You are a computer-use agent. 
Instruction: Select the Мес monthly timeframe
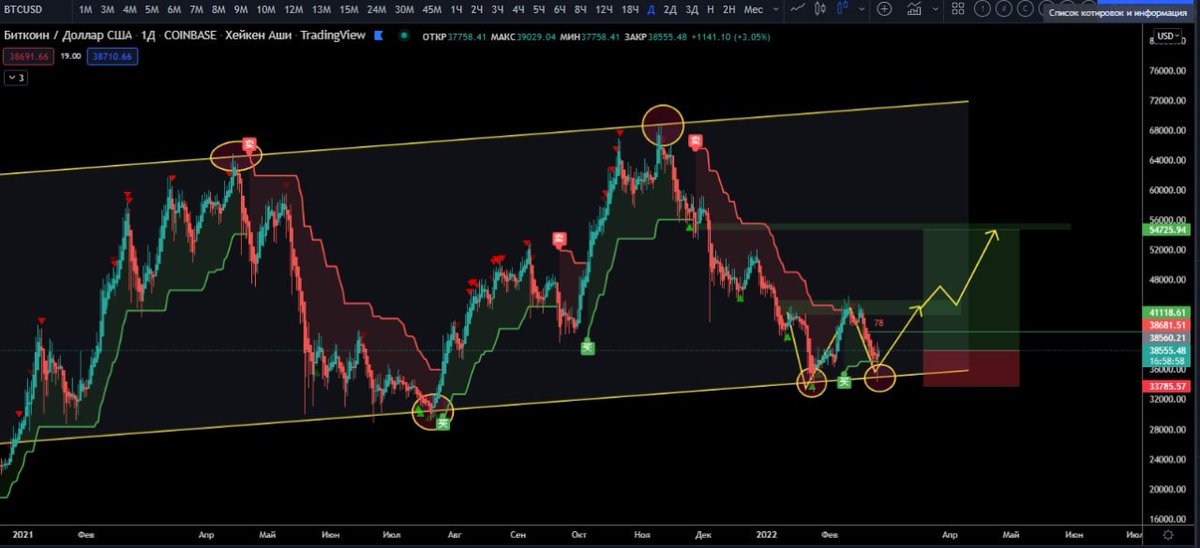click(x=753, y=9)
